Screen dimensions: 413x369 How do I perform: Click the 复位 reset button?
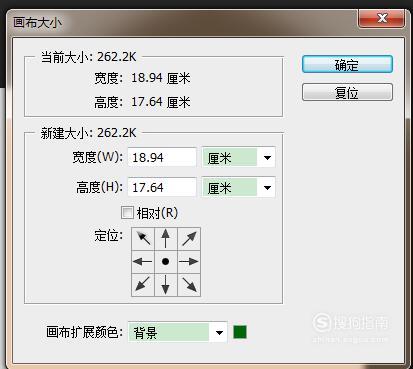(347, 92)
